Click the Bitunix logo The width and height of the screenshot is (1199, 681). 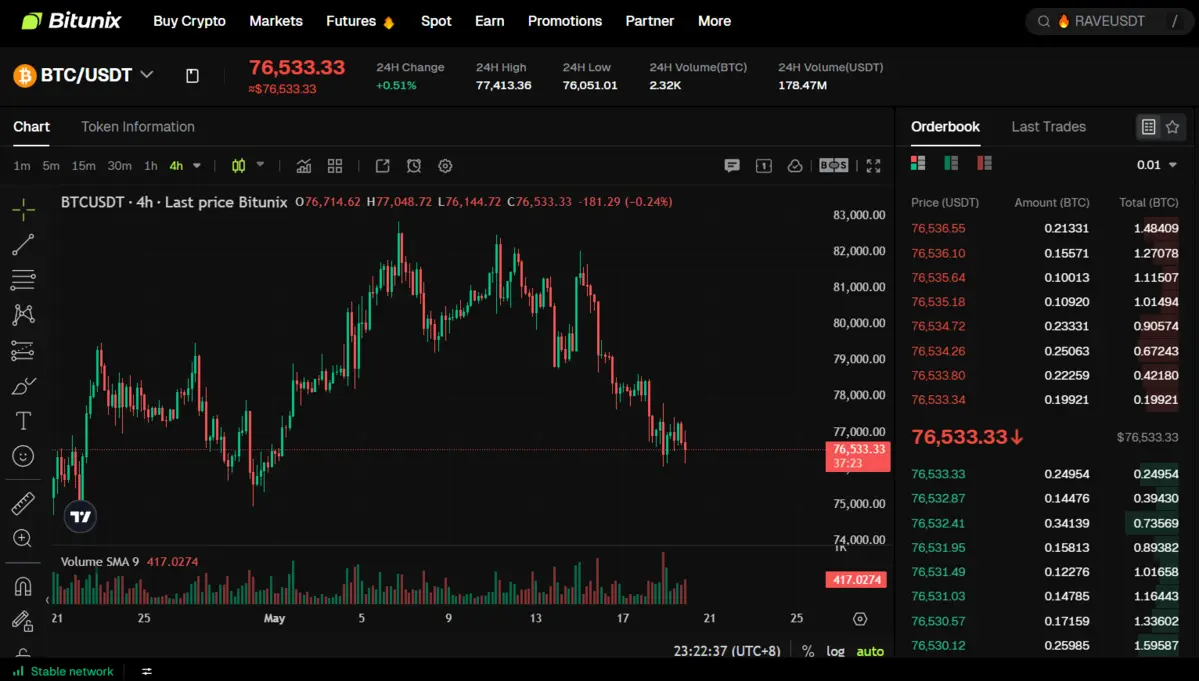(71, 21)
